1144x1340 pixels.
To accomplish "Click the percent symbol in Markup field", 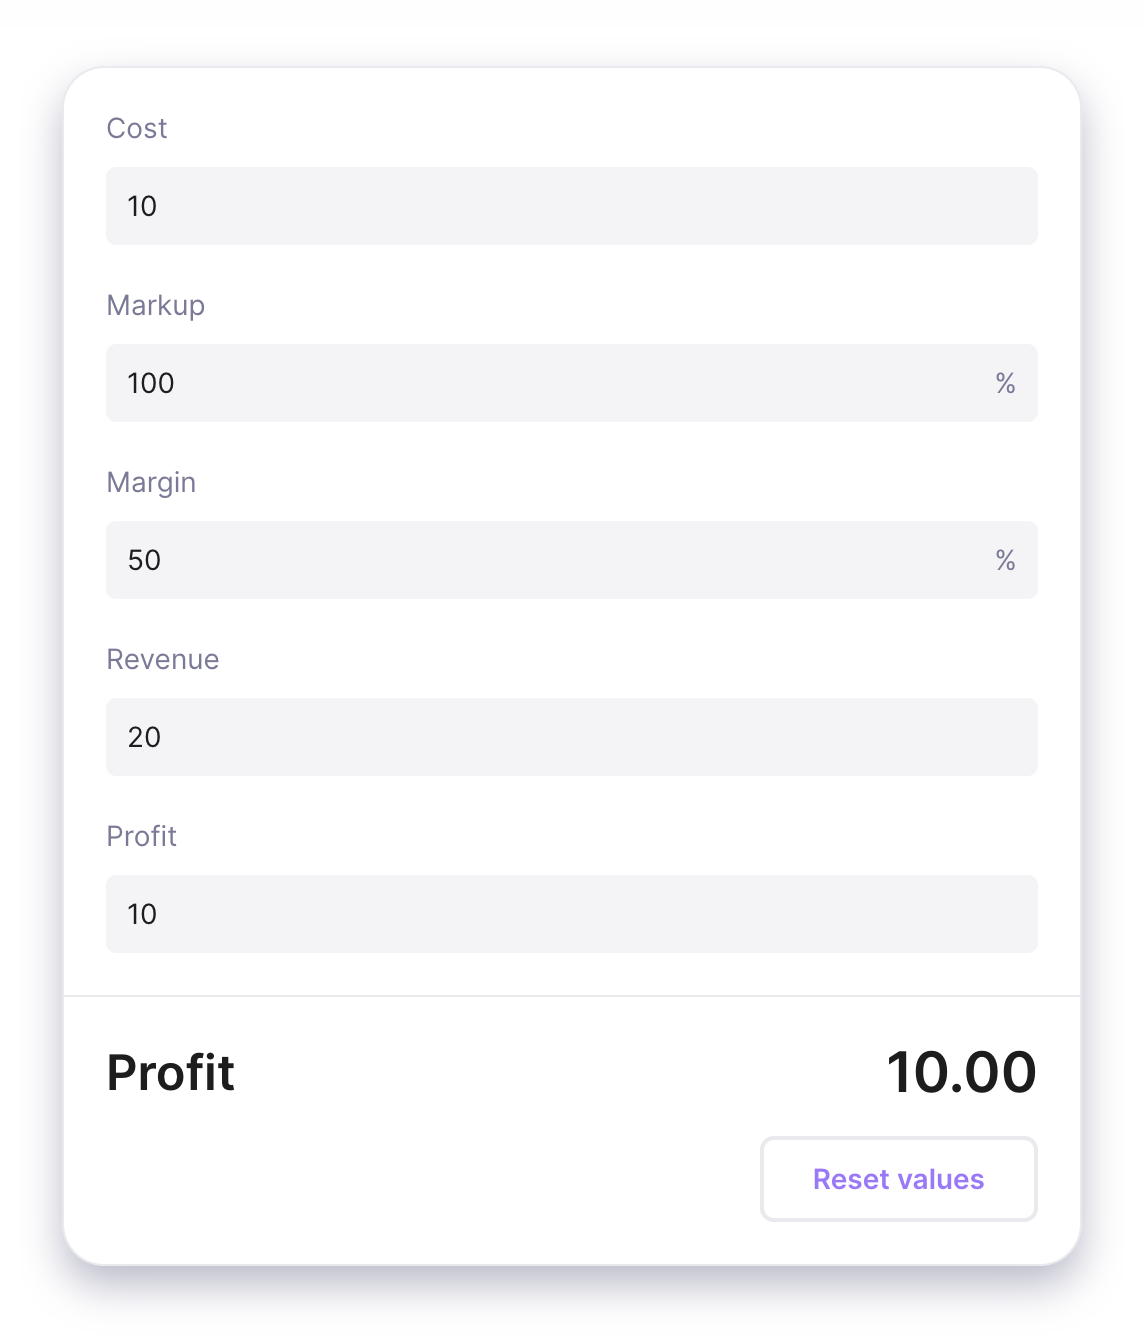I will pos(1005,383).
